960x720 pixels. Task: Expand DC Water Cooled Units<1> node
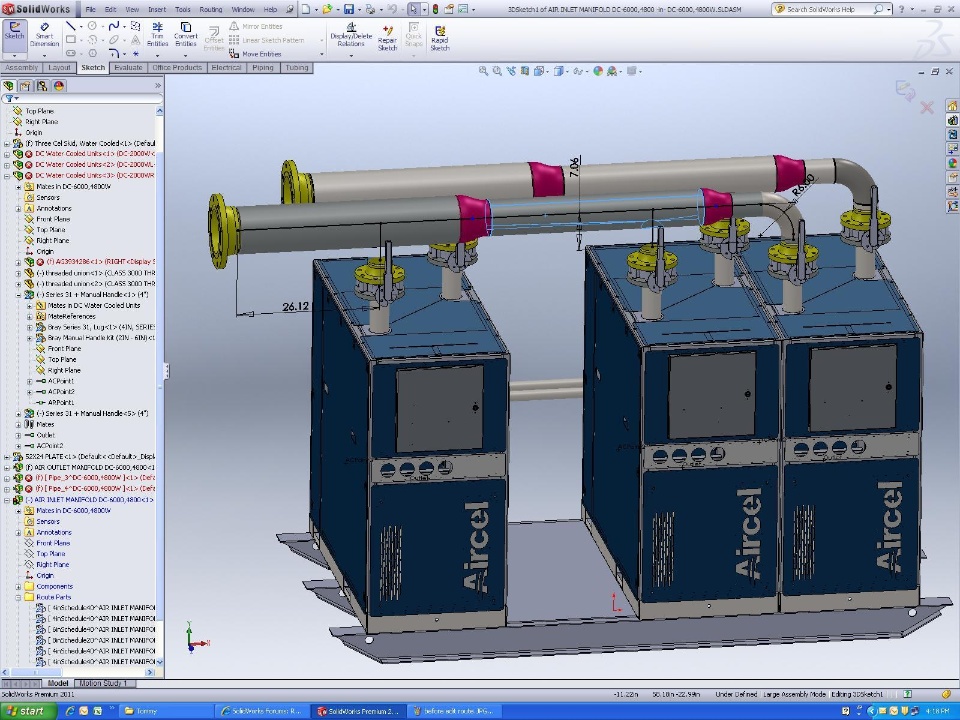tap(7, 154)
